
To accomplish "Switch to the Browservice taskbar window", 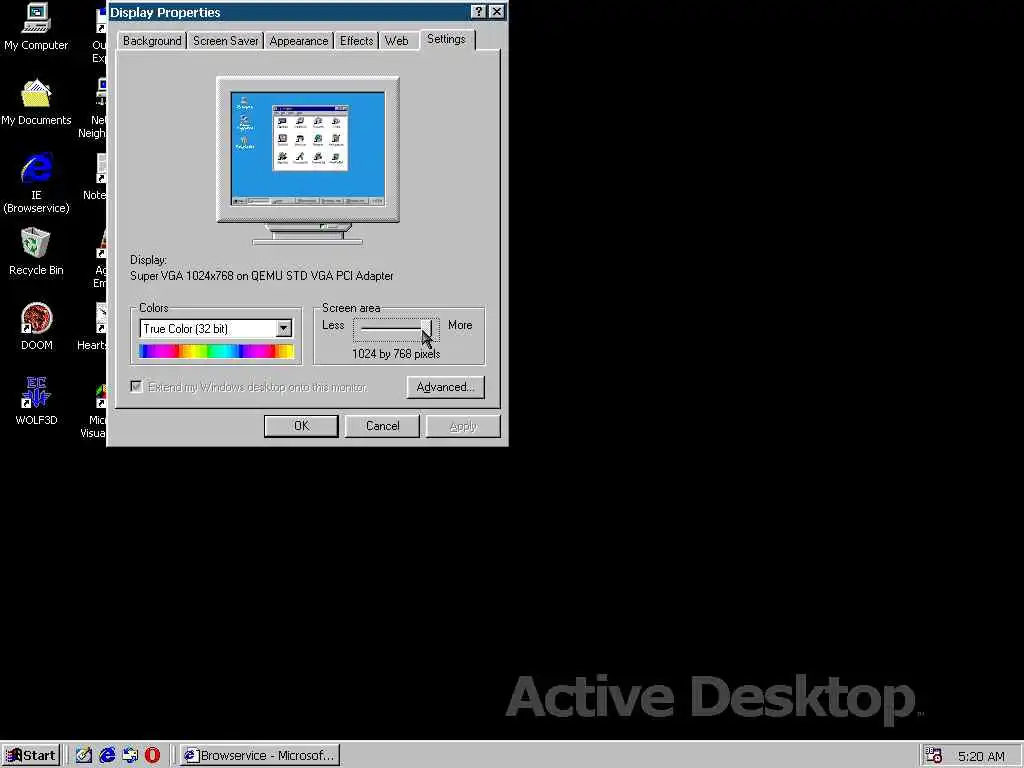I will point(260,756).
